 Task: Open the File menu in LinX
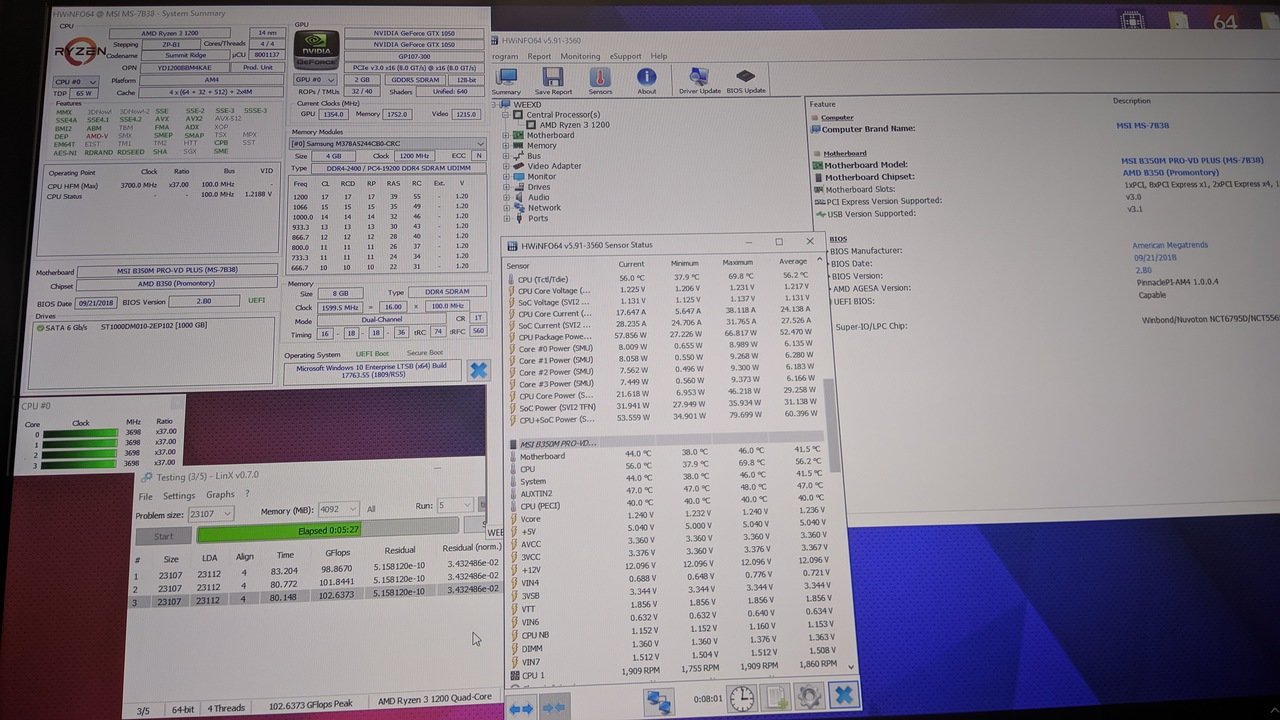point(146,497)
